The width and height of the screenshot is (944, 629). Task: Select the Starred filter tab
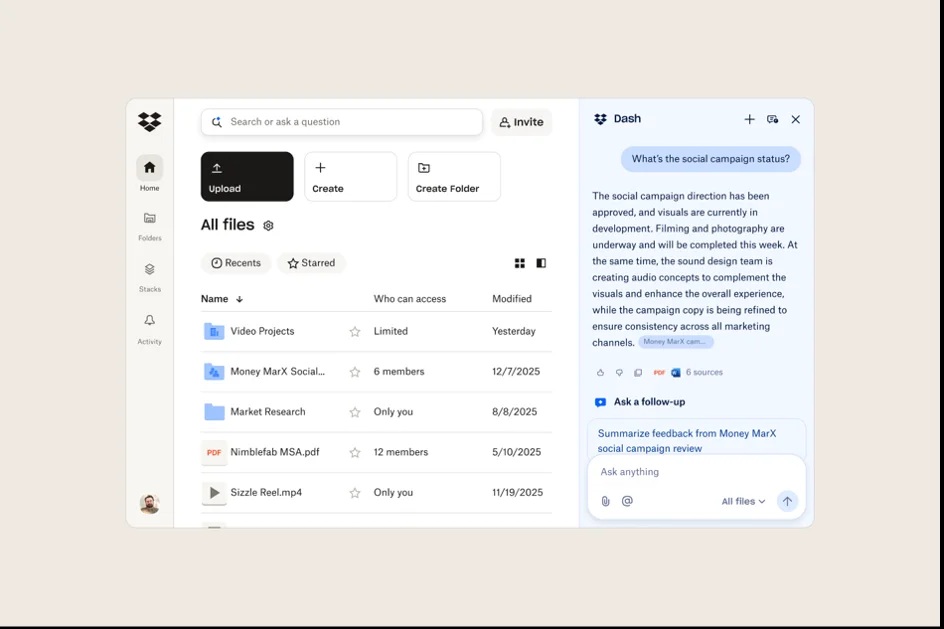(311, 263)
